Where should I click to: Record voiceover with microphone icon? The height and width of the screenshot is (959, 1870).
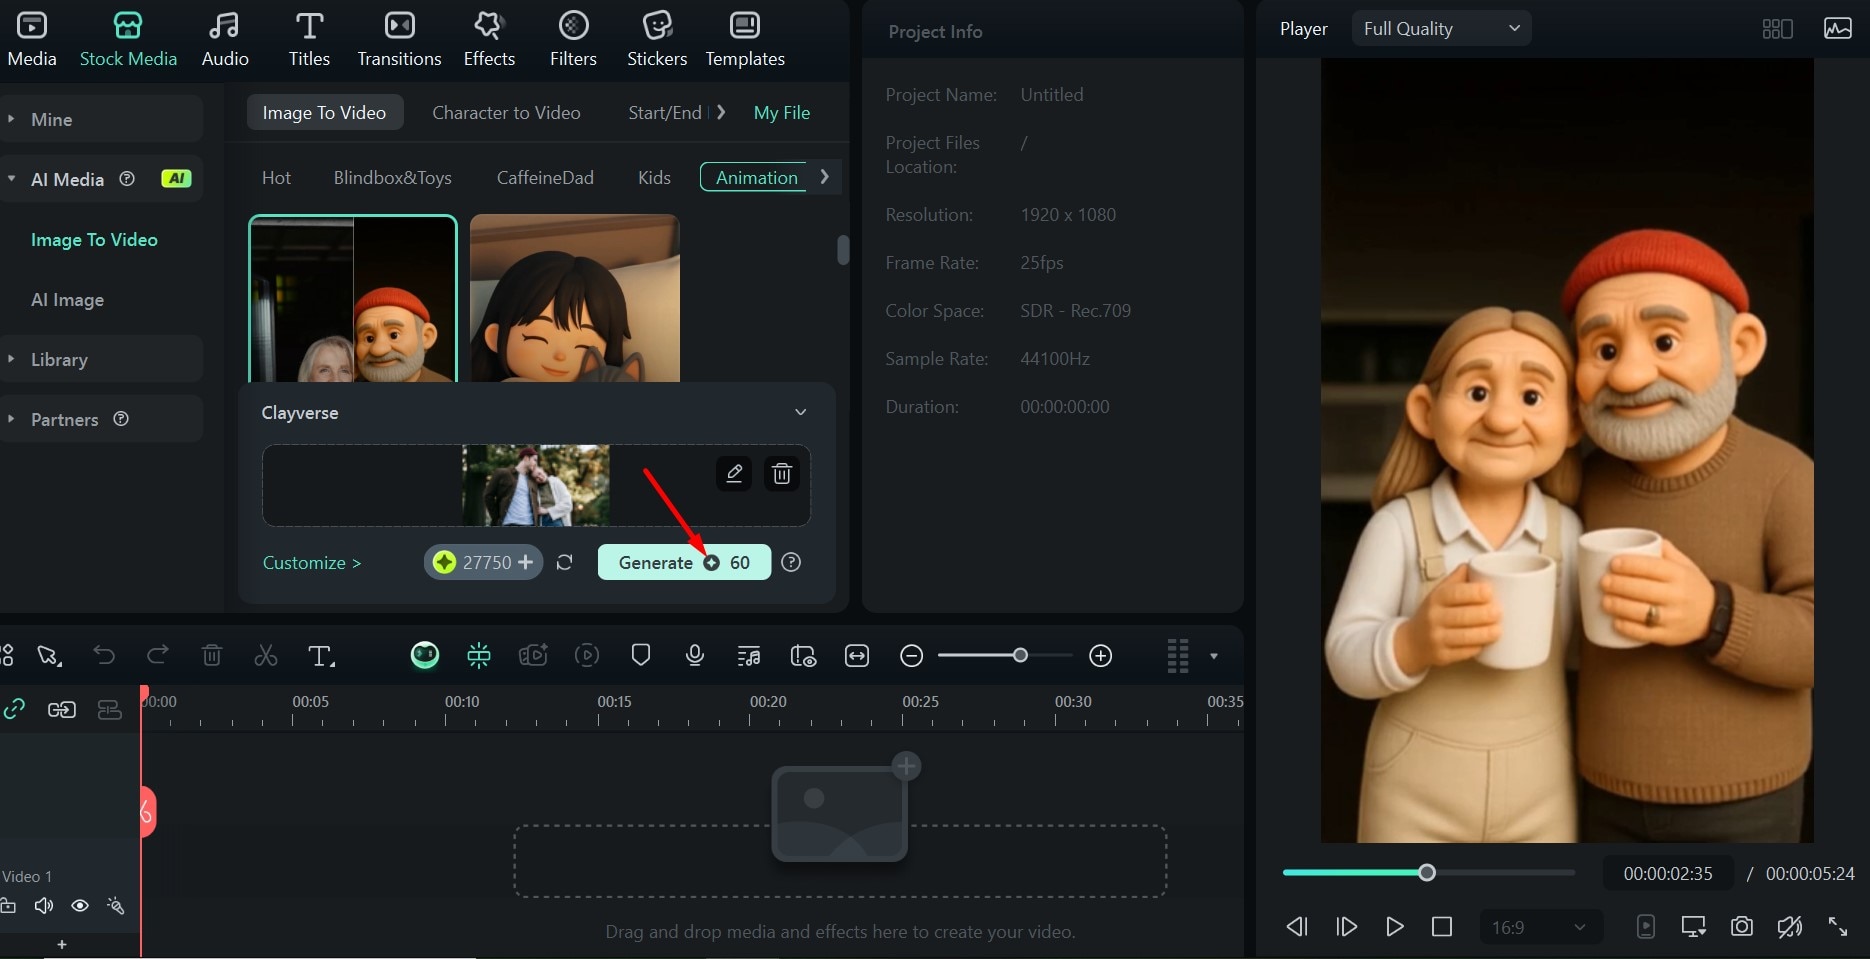coord(695,655)
